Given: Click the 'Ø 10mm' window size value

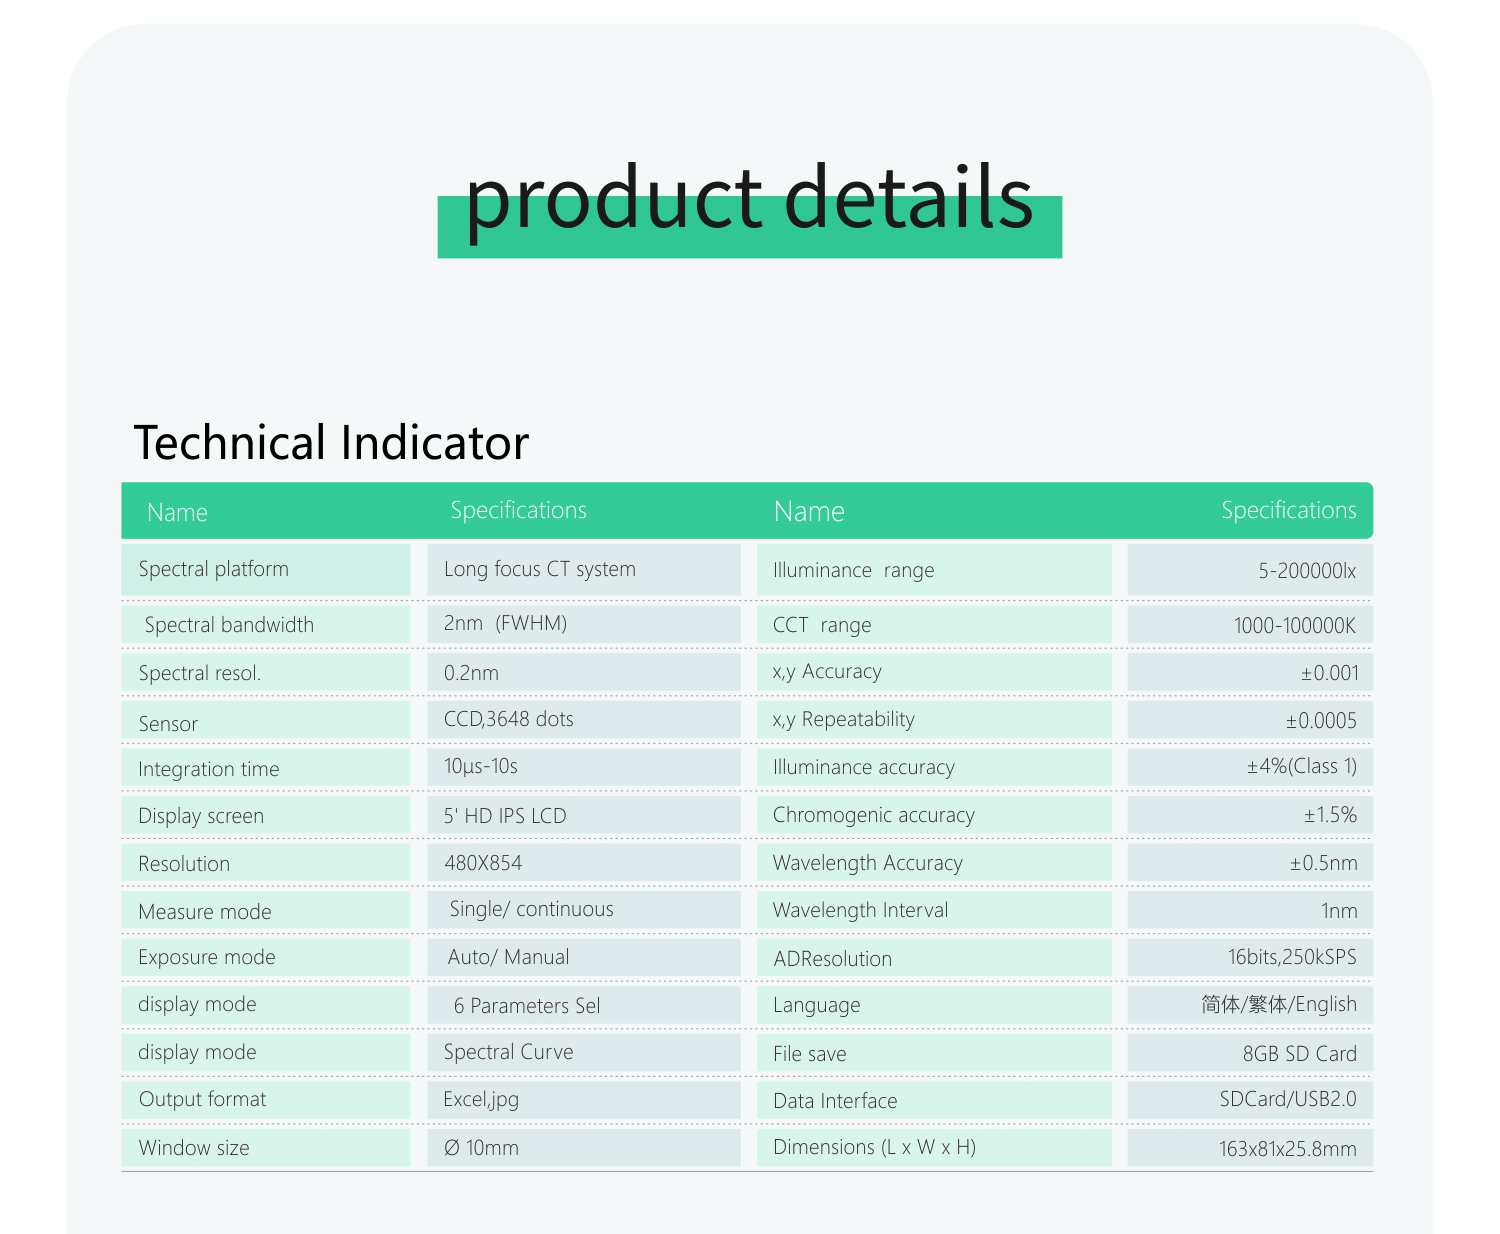Looking at the screenshot, I should [x=481, y=1148].
